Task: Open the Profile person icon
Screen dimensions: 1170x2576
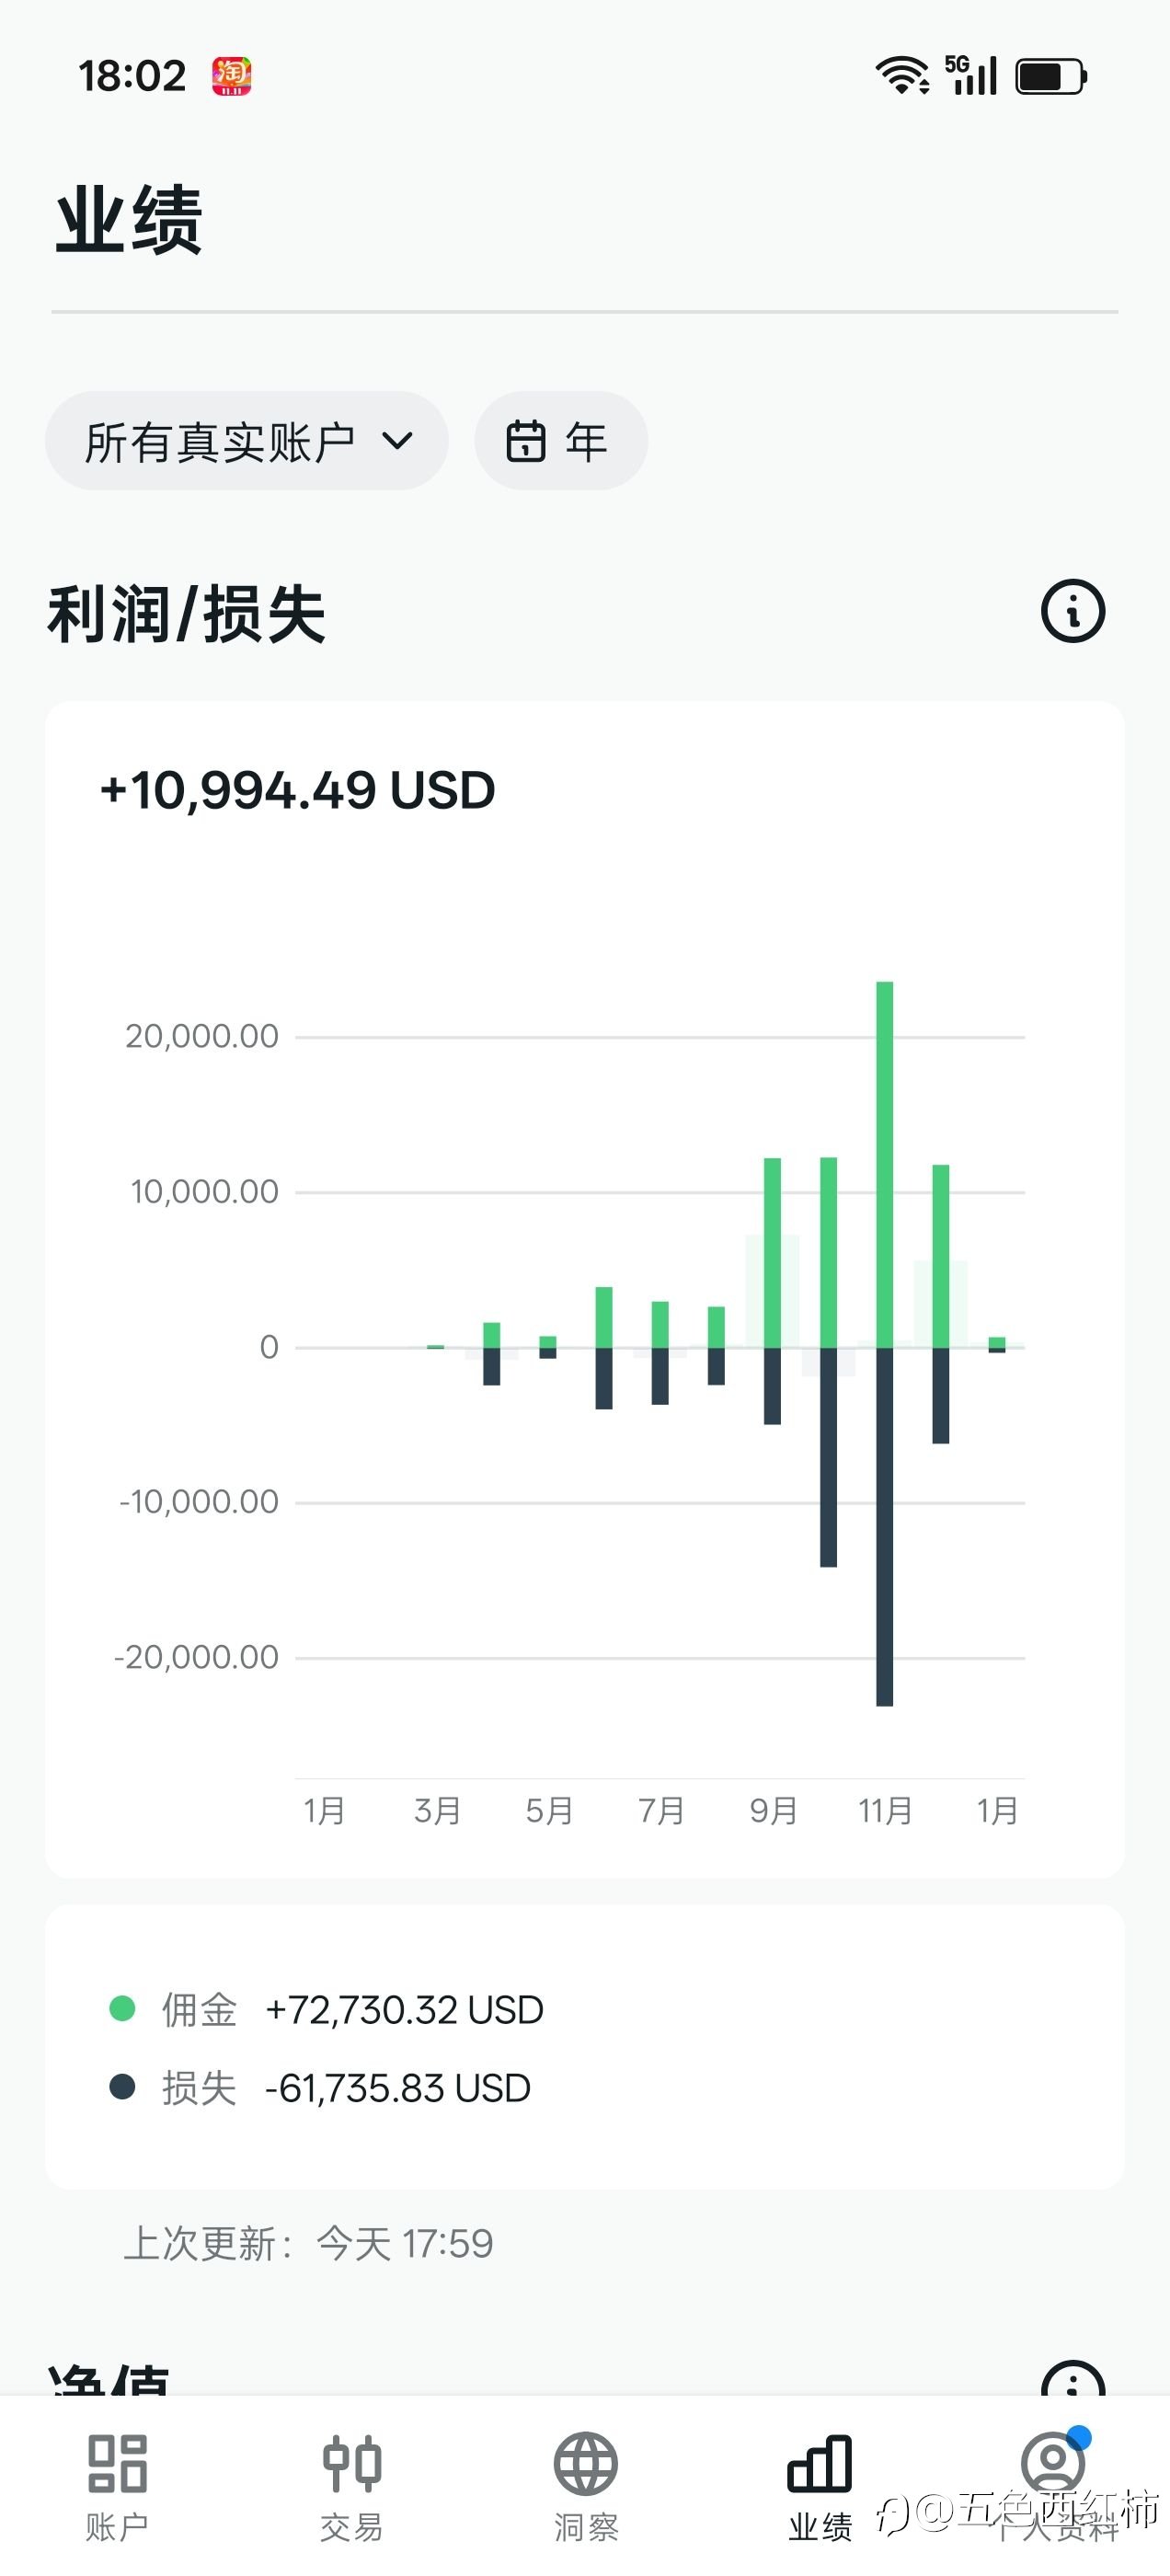Action: [x=1053, y=2463]
